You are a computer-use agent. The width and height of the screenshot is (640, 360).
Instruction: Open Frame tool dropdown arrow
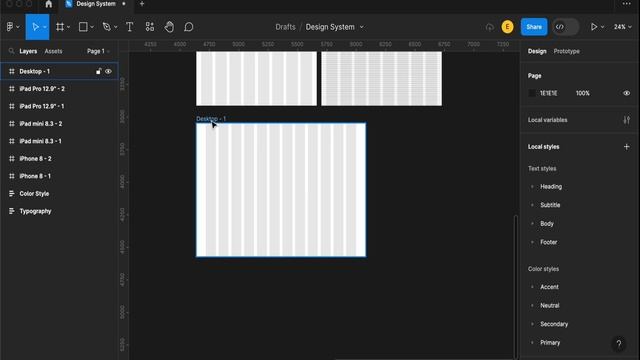coord(68,27)
